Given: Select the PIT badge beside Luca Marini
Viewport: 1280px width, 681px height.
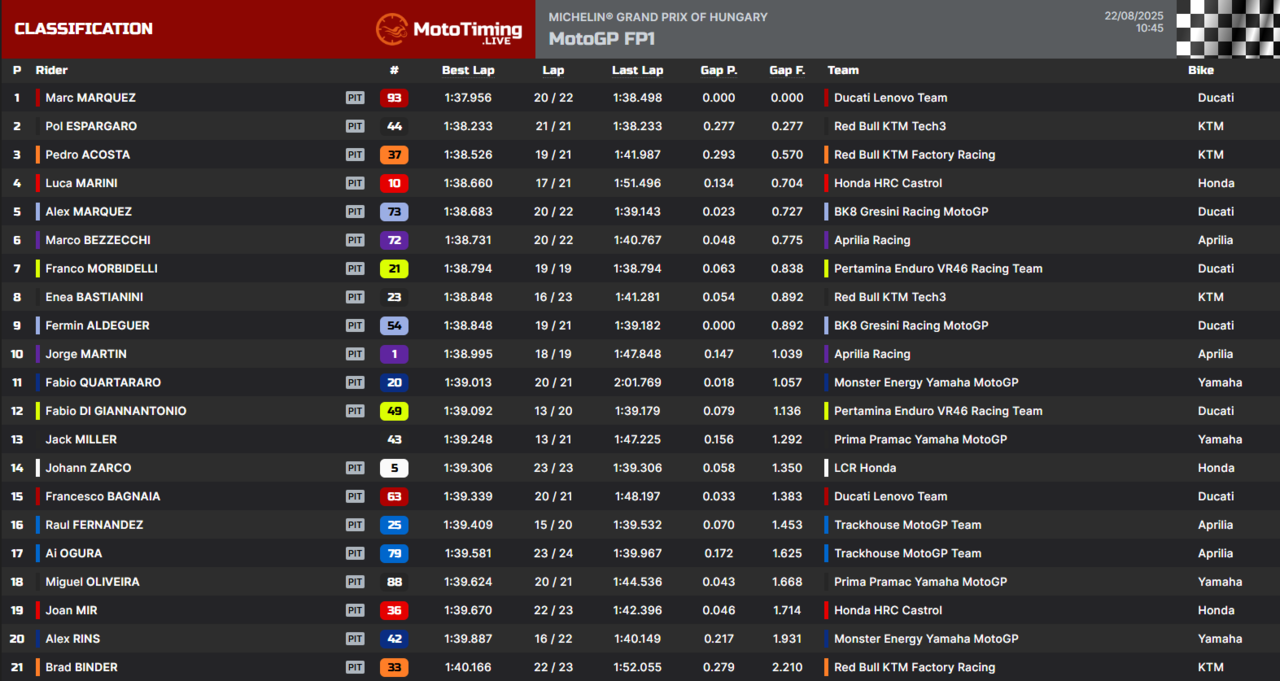Looking at the screenshot, I should pos(355,183).
